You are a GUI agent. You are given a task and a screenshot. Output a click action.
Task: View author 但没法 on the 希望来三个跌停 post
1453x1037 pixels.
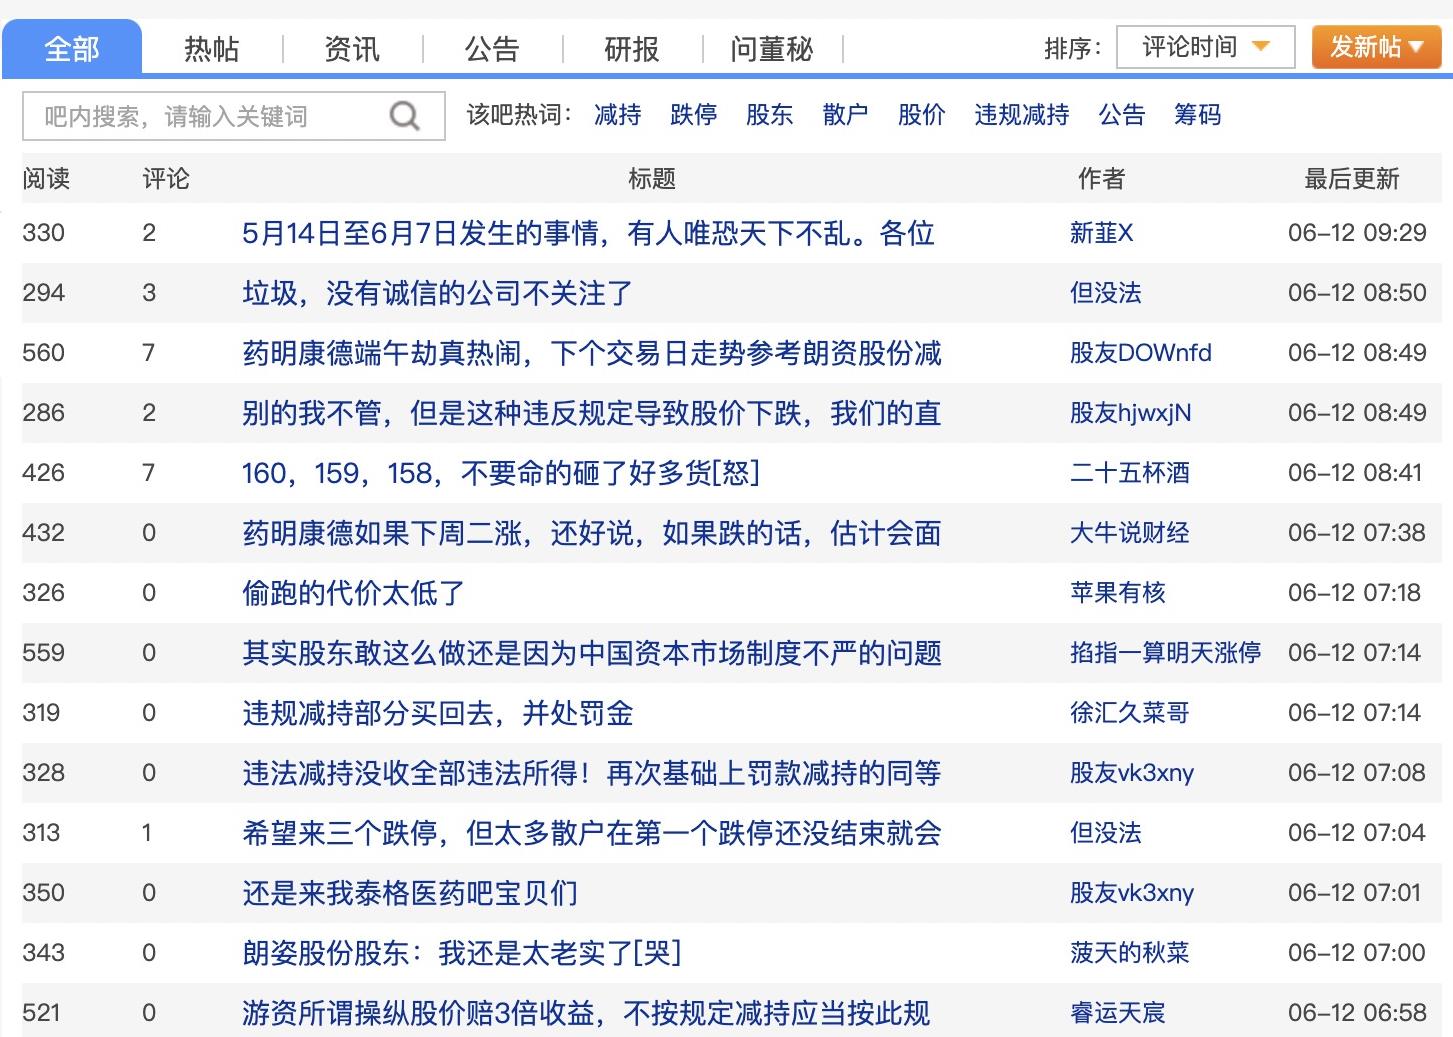coord(1106,833)
